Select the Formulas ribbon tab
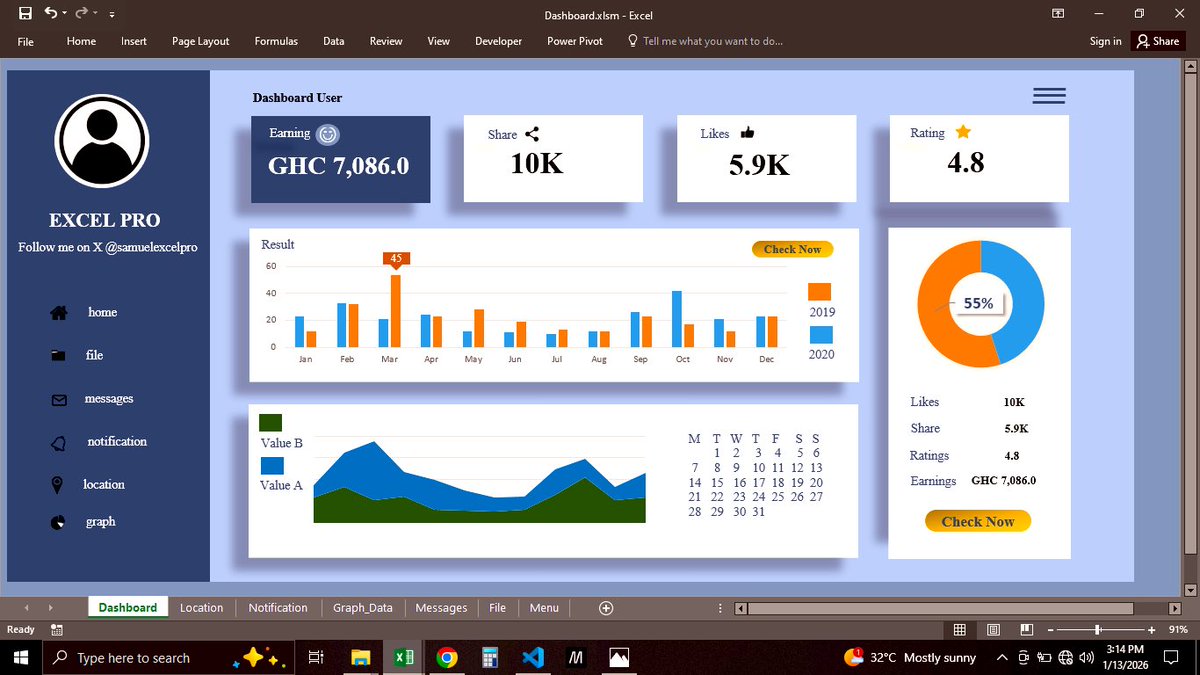Image resolution: width=1200 pixels, height=675 pixels. (x=276, y=41)
